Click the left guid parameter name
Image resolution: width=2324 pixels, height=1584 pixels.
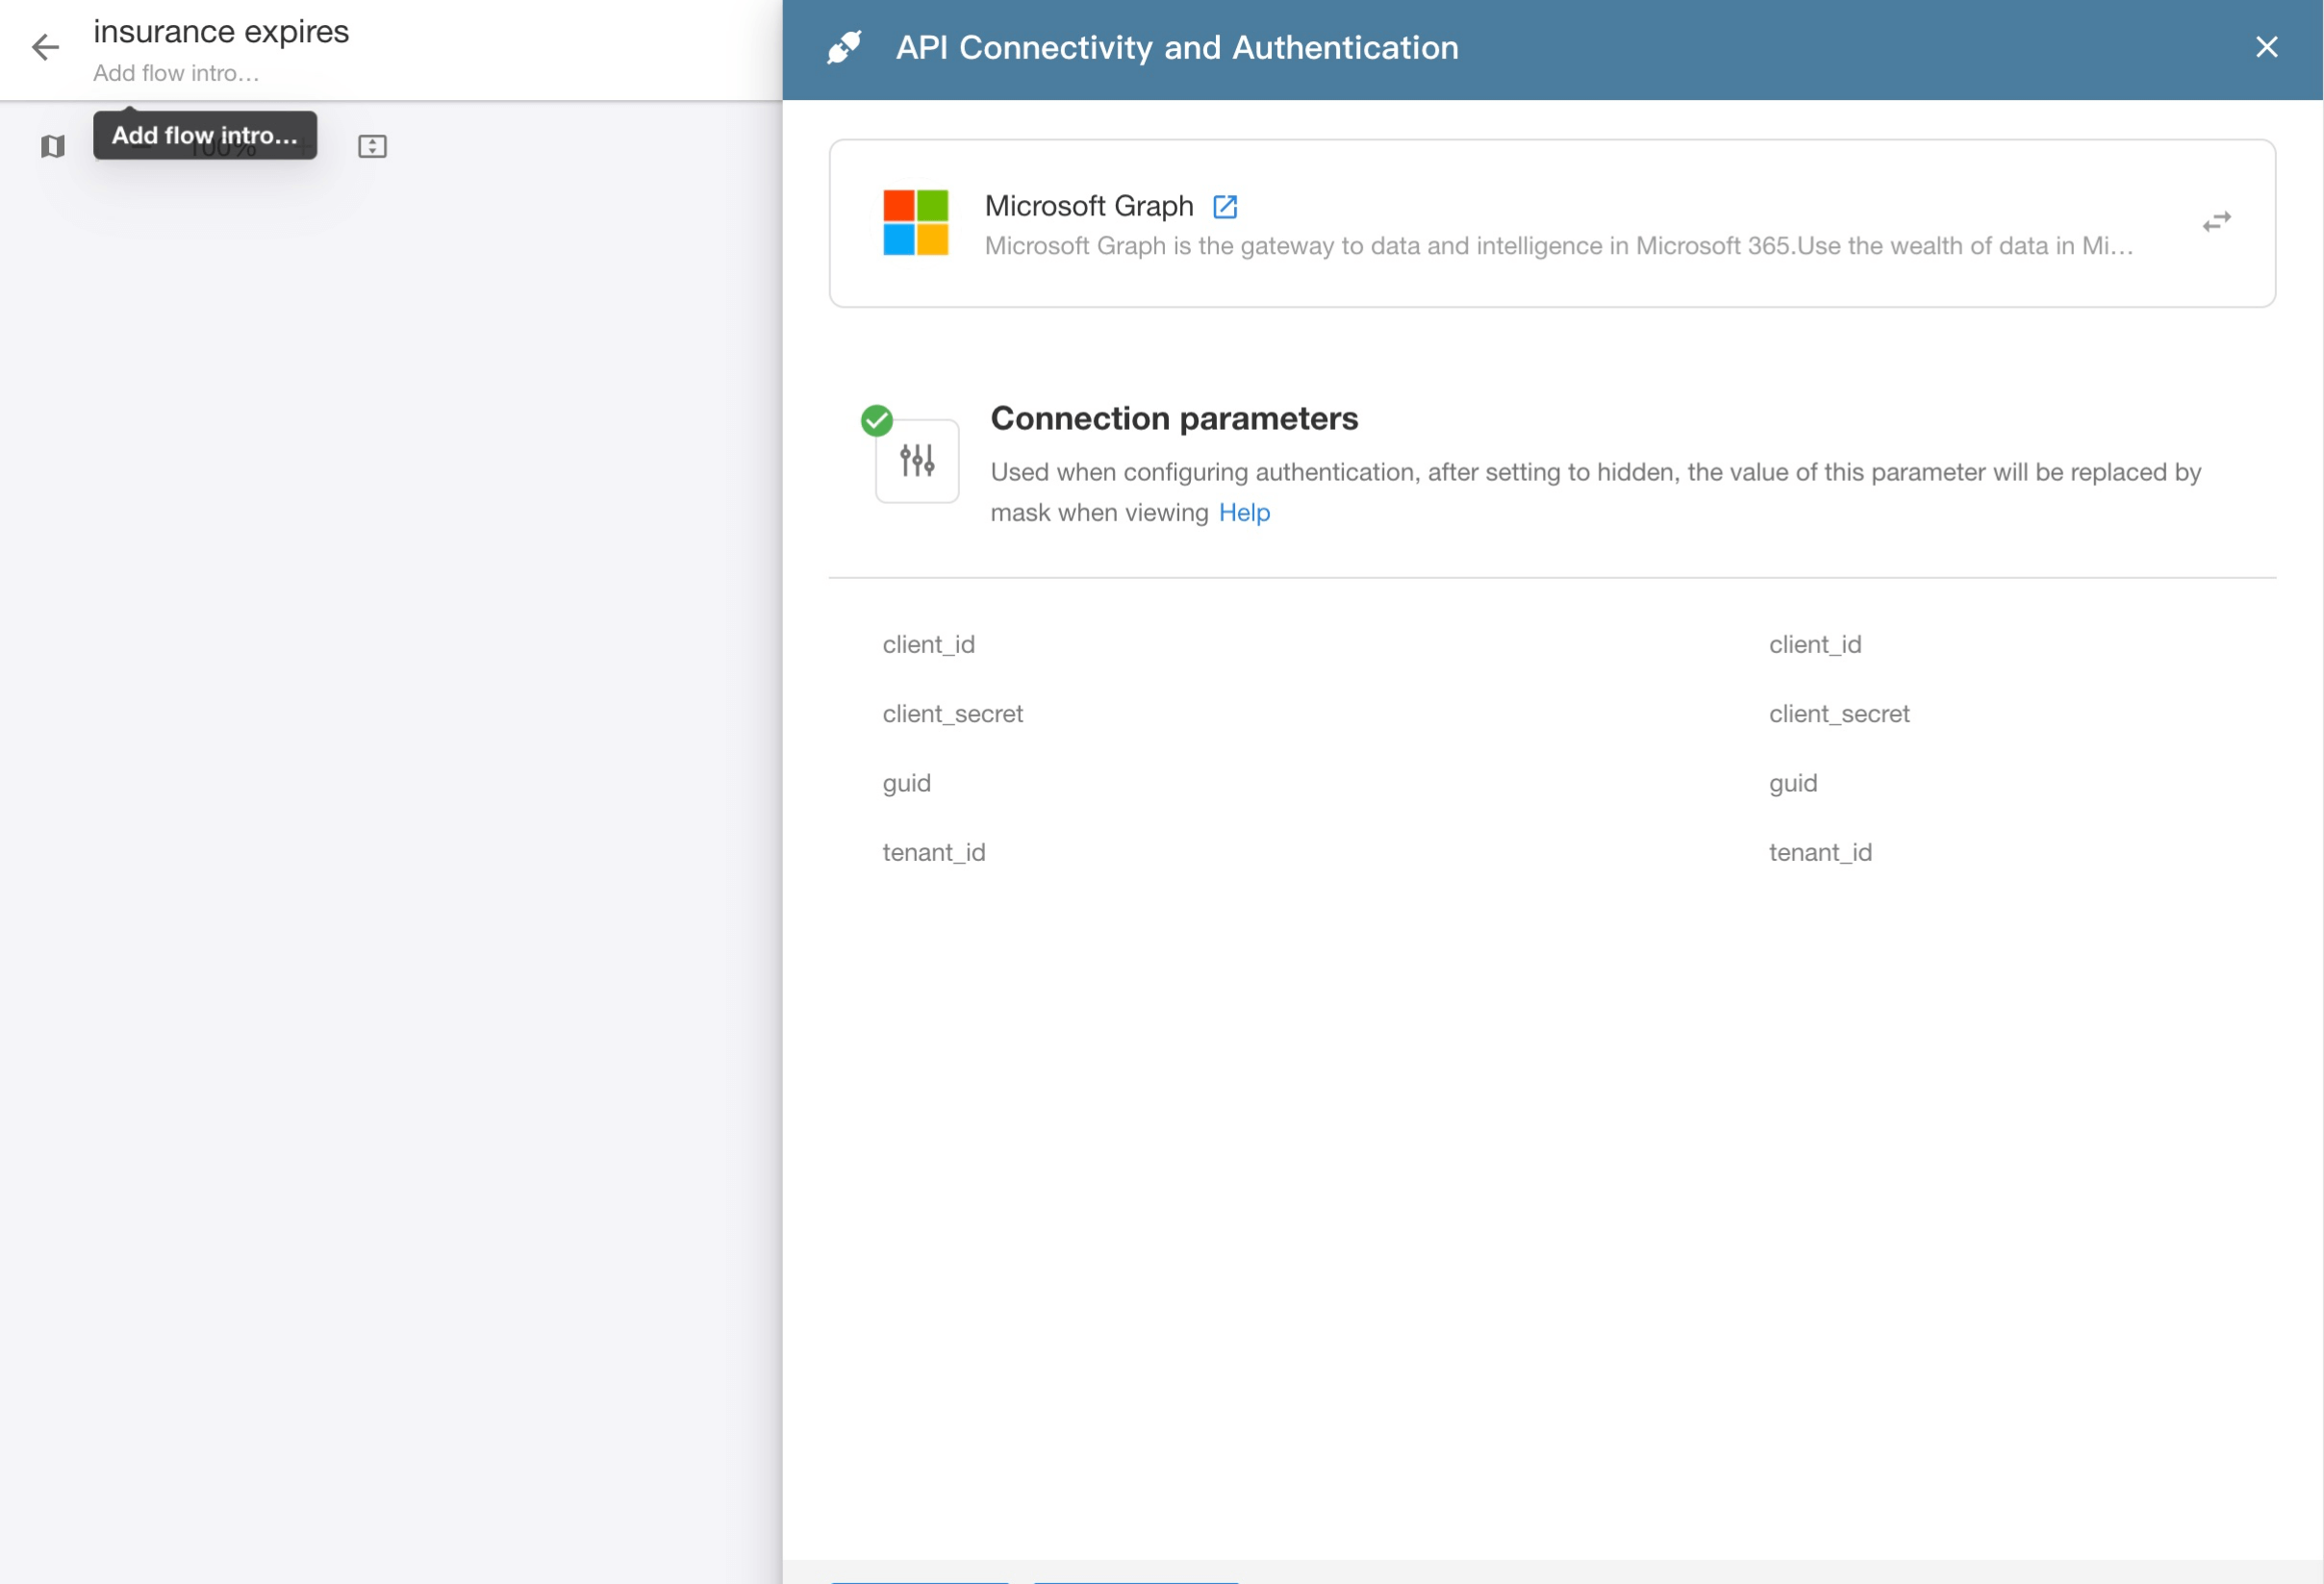point(906,783)
